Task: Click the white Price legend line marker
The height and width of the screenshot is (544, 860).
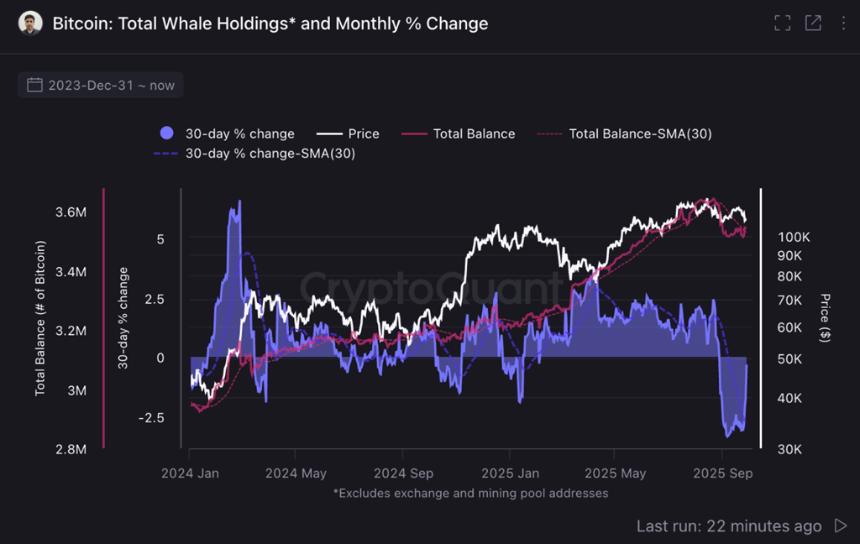Action: click(x=330, y=133)
